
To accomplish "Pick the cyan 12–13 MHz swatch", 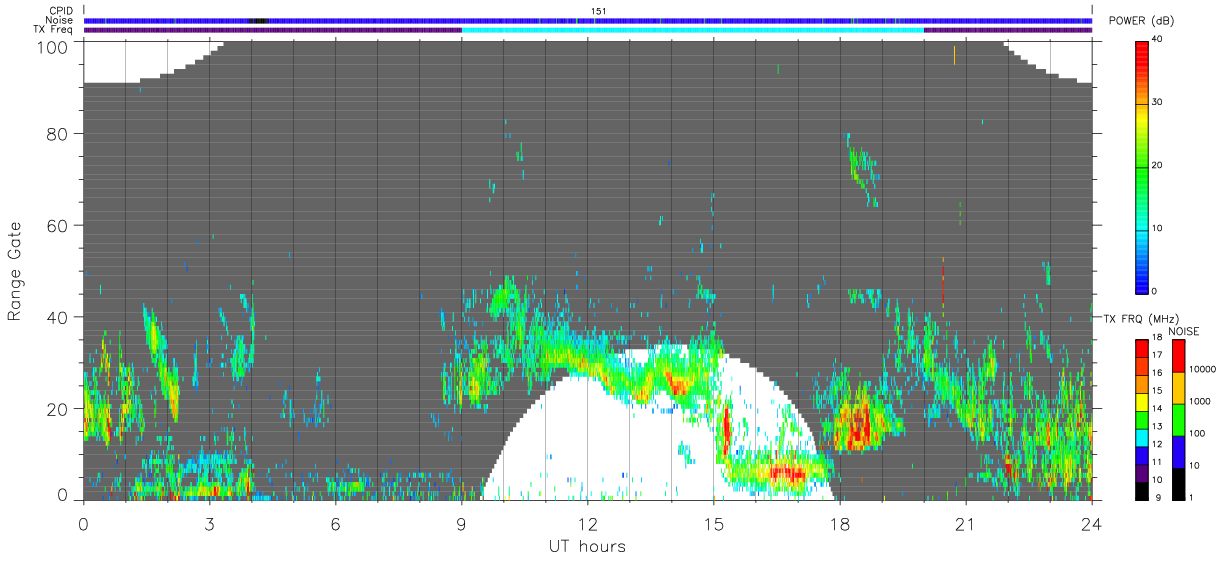I will click(1142, 438).
